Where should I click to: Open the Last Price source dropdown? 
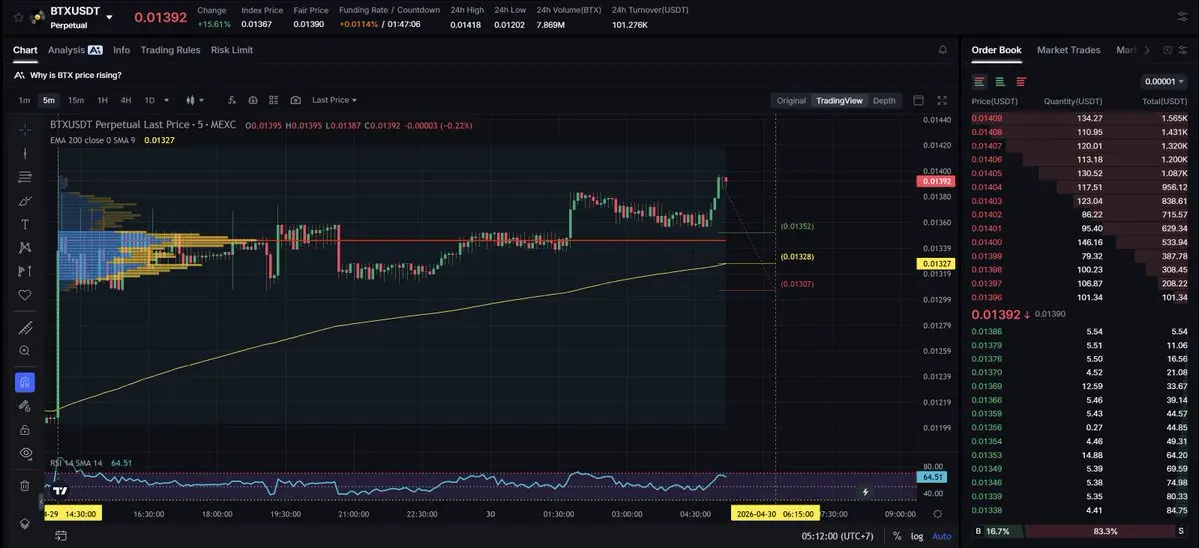tap(334, 100)
